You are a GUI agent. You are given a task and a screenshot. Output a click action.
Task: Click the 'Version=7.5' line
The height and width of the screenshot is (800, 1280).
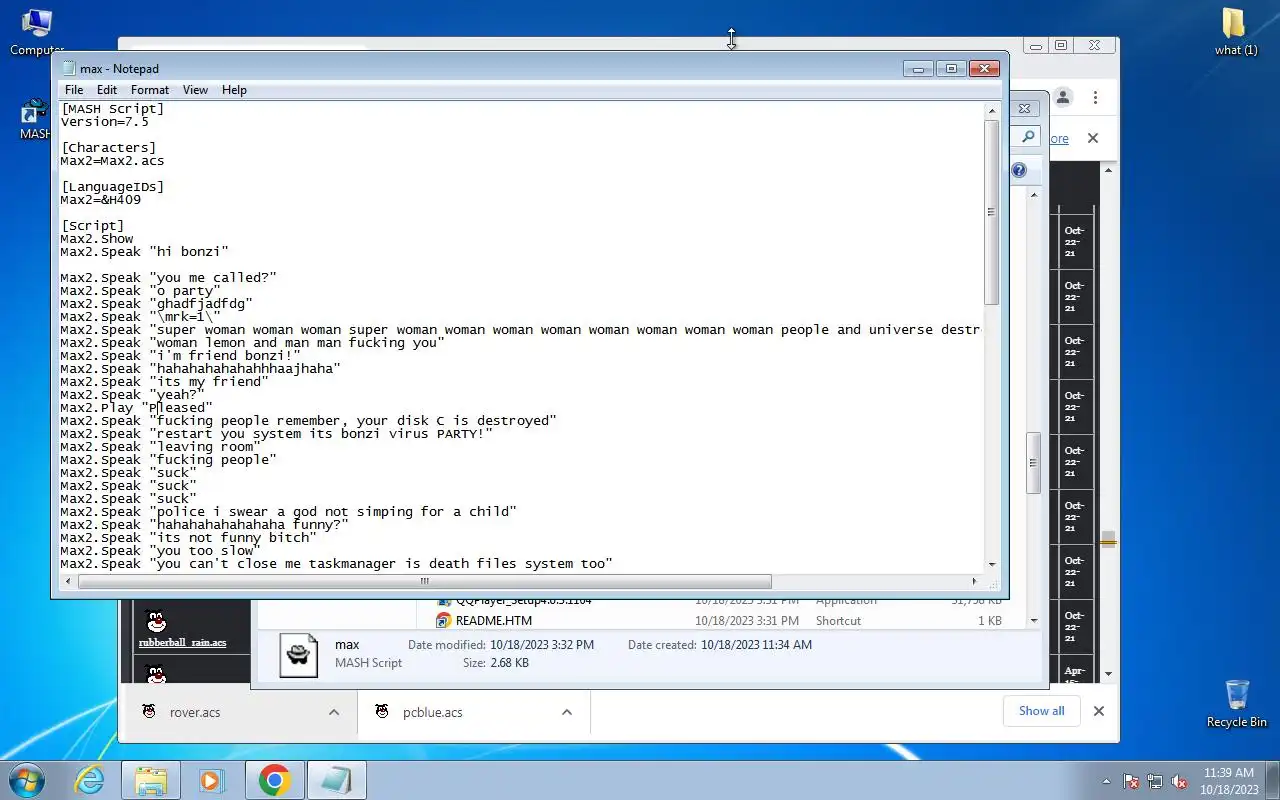tap(104, 122)
